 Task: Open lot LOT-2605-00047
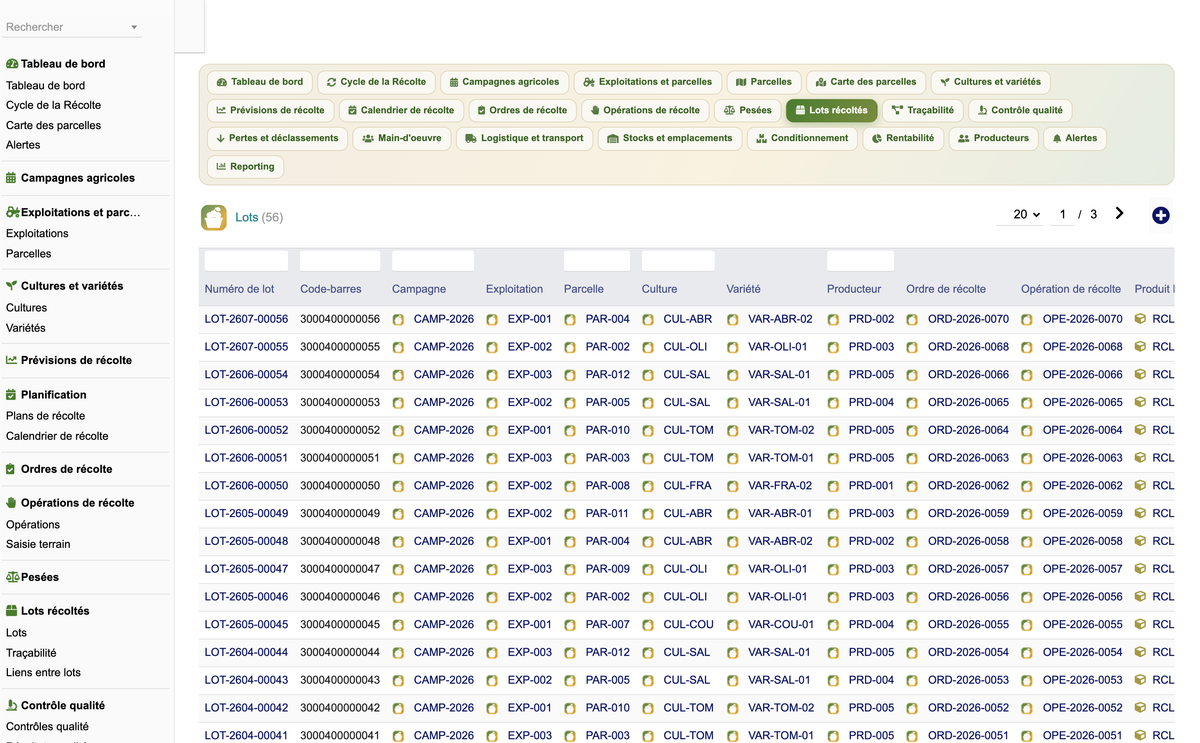point(246,569)
